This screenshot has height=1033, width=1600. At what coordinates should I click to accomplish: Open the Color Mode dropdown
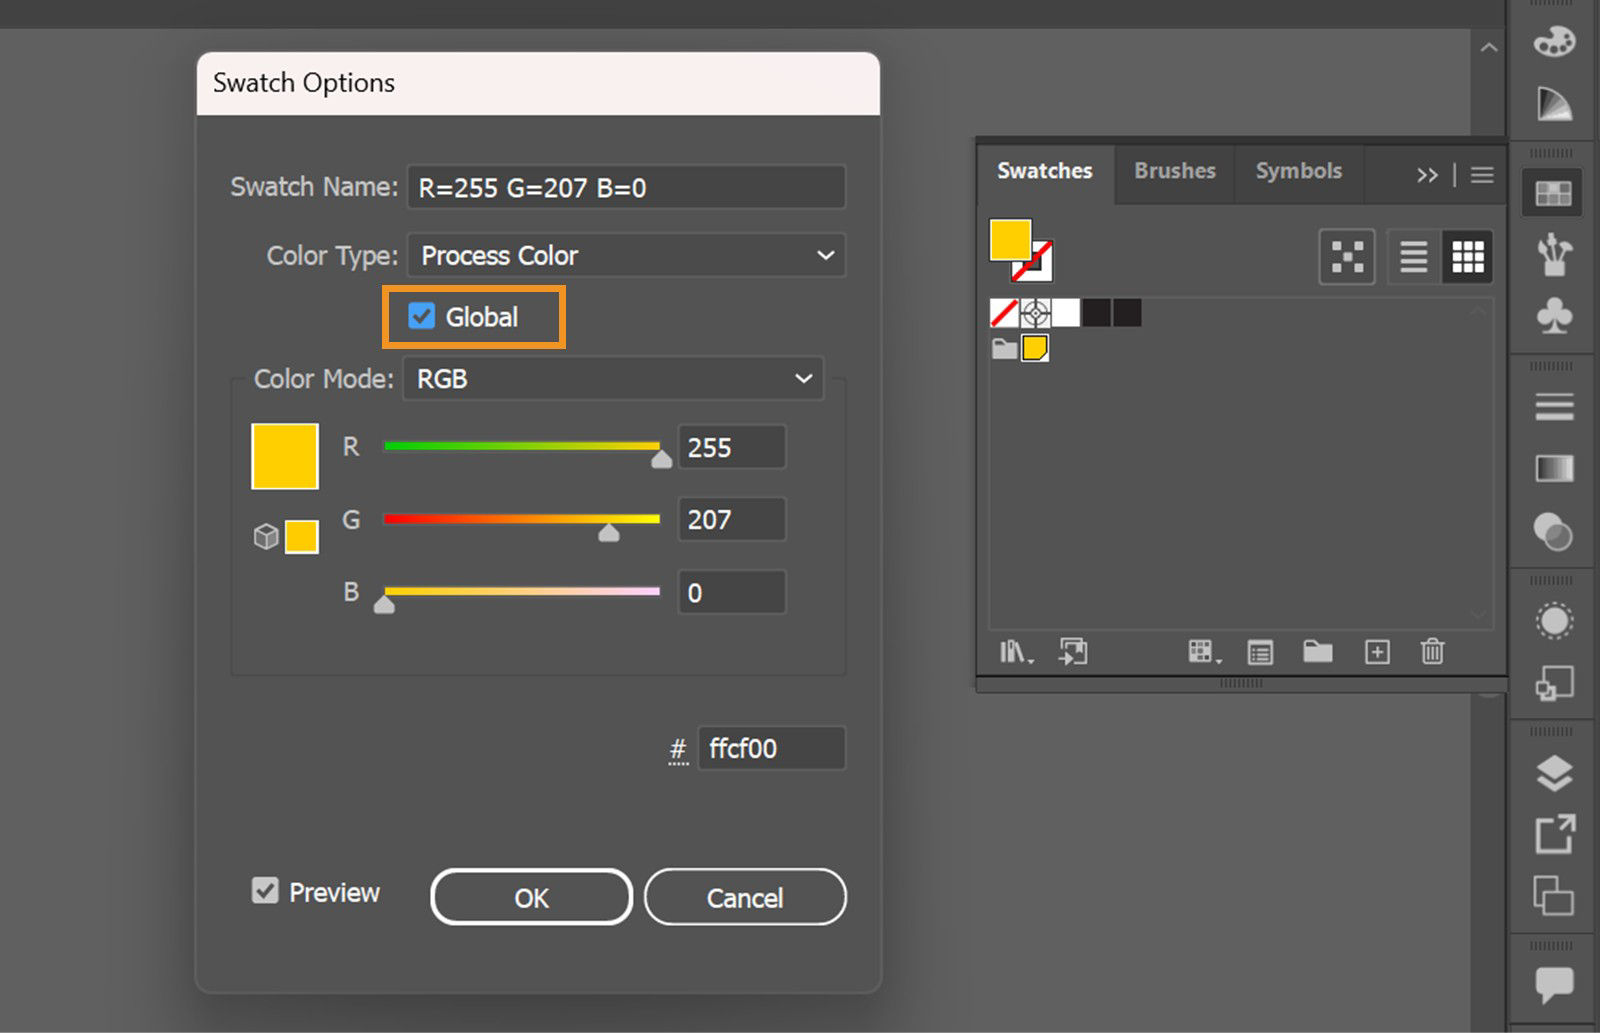click(x=612, y=379)
